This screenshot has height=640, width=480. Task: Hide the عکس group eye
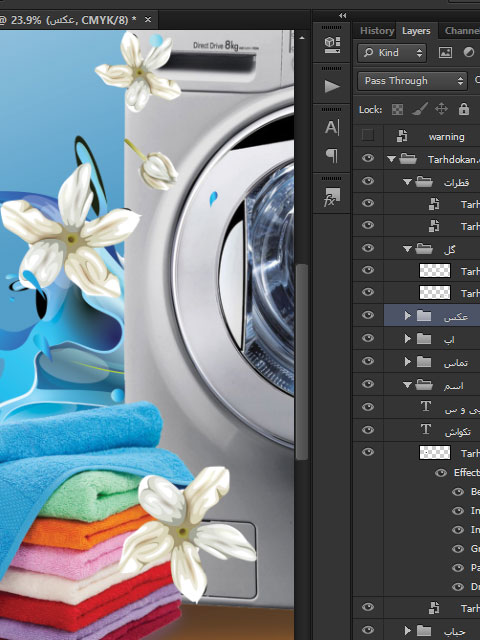click(x=368, y=315)
